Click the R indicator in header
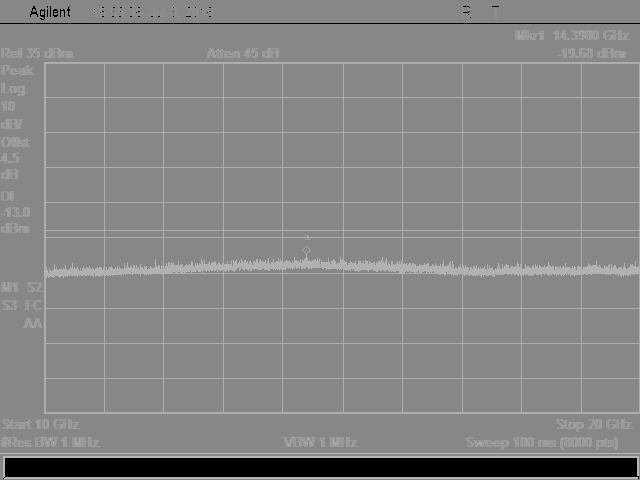 pos(467,12)
